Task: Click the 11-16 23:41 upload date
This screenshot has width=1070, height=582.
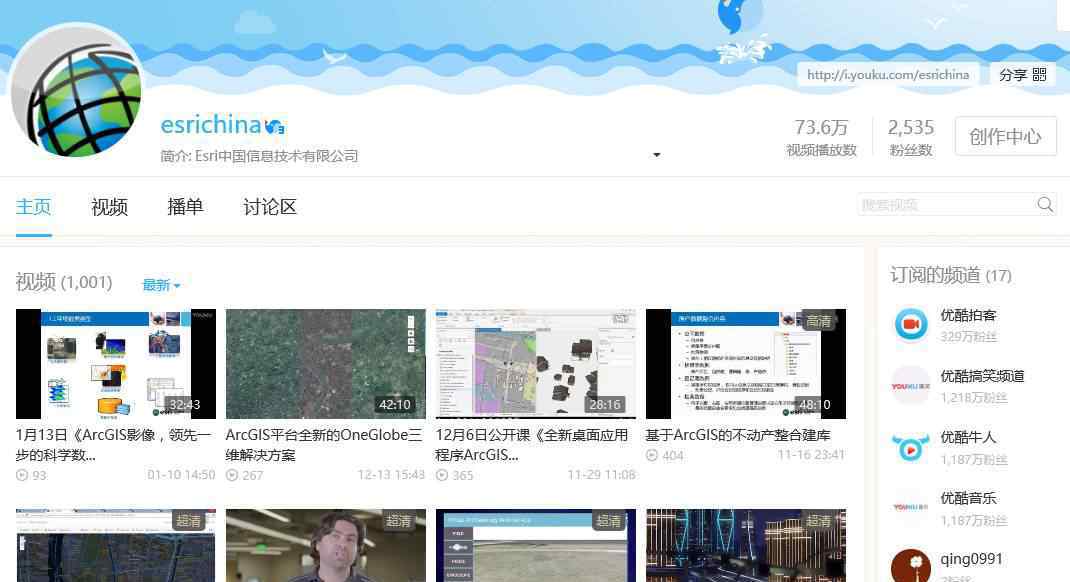Action: [811, 455]
